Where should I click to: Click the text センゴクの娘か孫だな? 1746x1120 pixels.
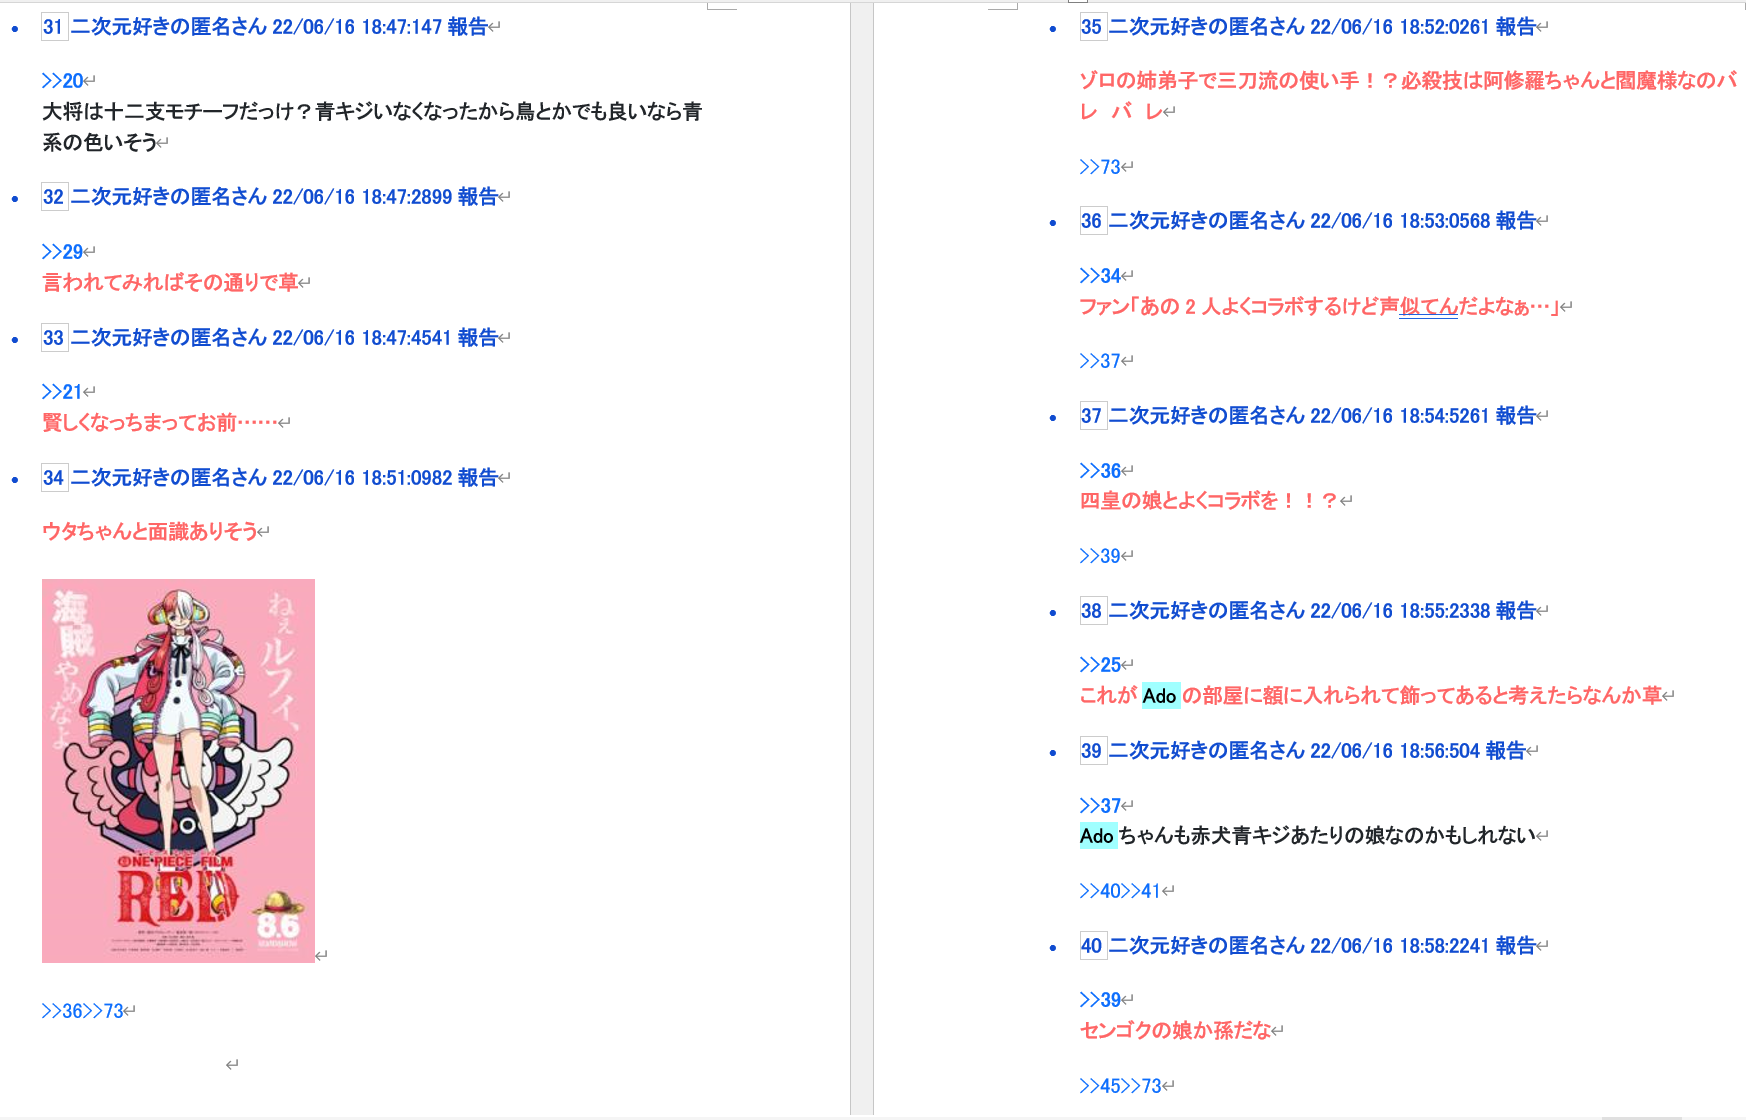1176,1031
